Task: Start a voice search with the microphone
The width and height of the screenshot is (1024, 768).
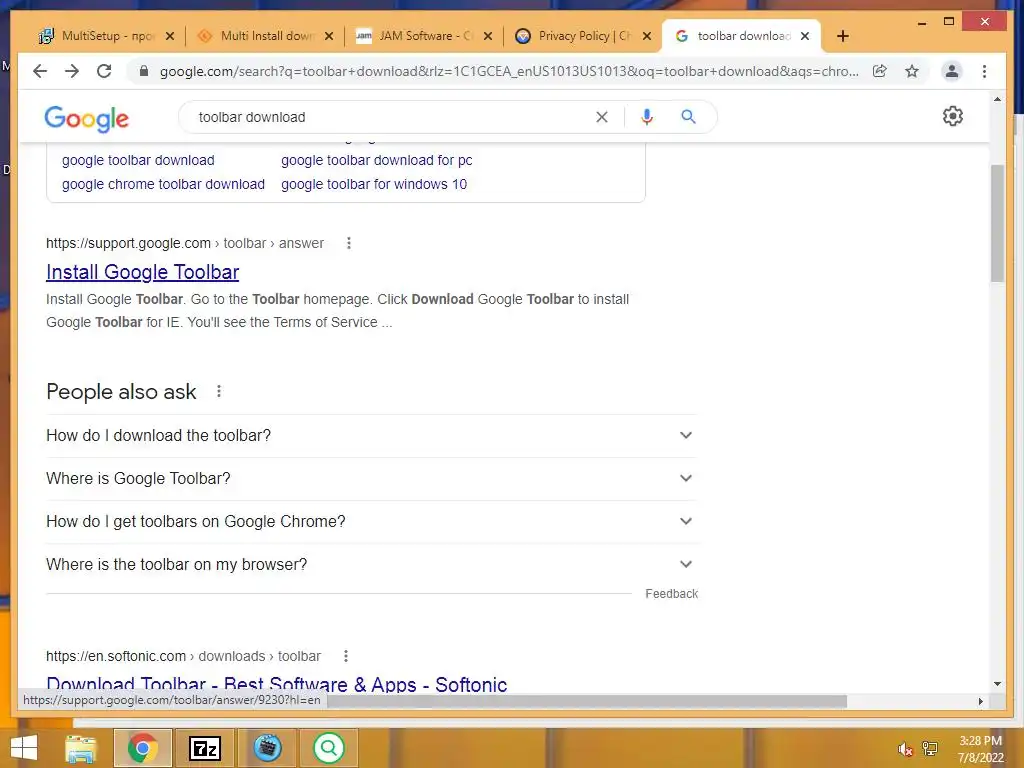Action: (647, 117)
